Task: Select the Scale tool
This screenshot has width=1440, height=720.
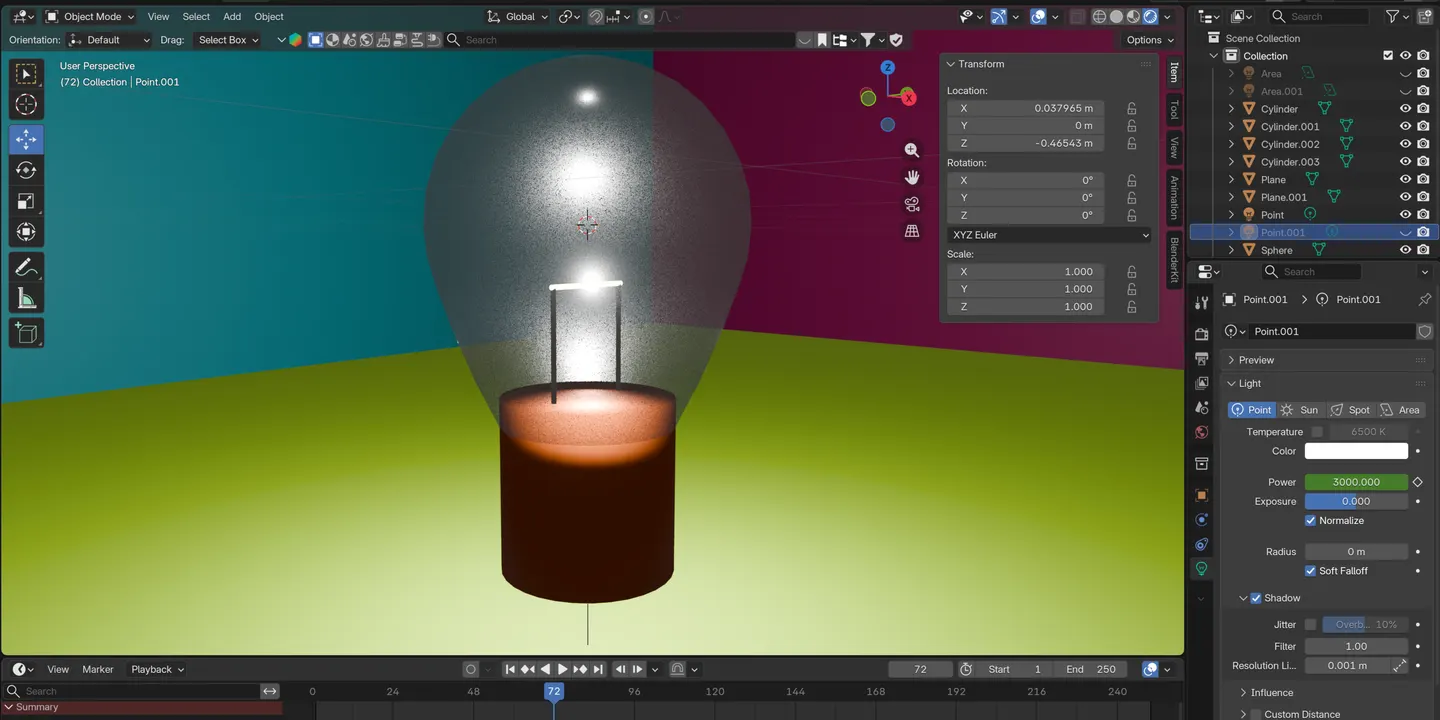Action: (26, 201)
